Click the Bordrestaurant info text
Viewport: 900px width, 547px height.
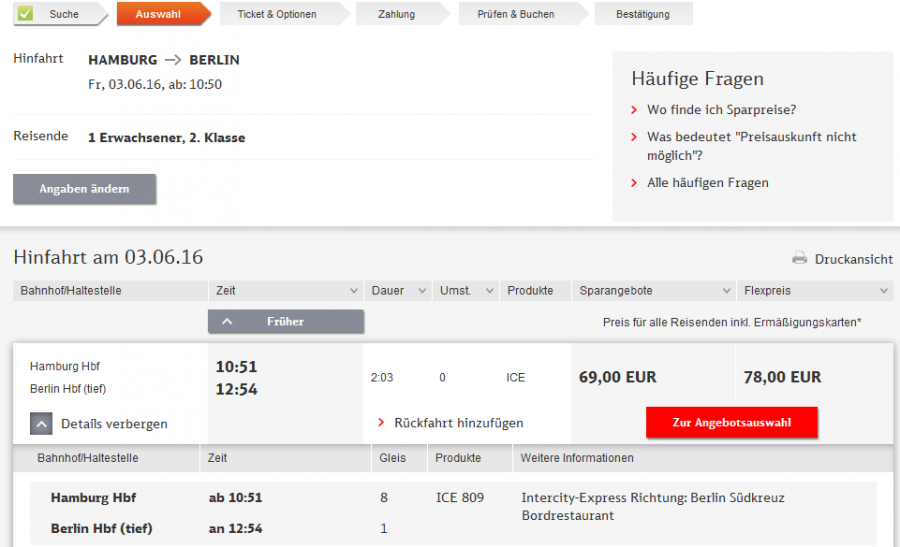[x=568, y=515]
